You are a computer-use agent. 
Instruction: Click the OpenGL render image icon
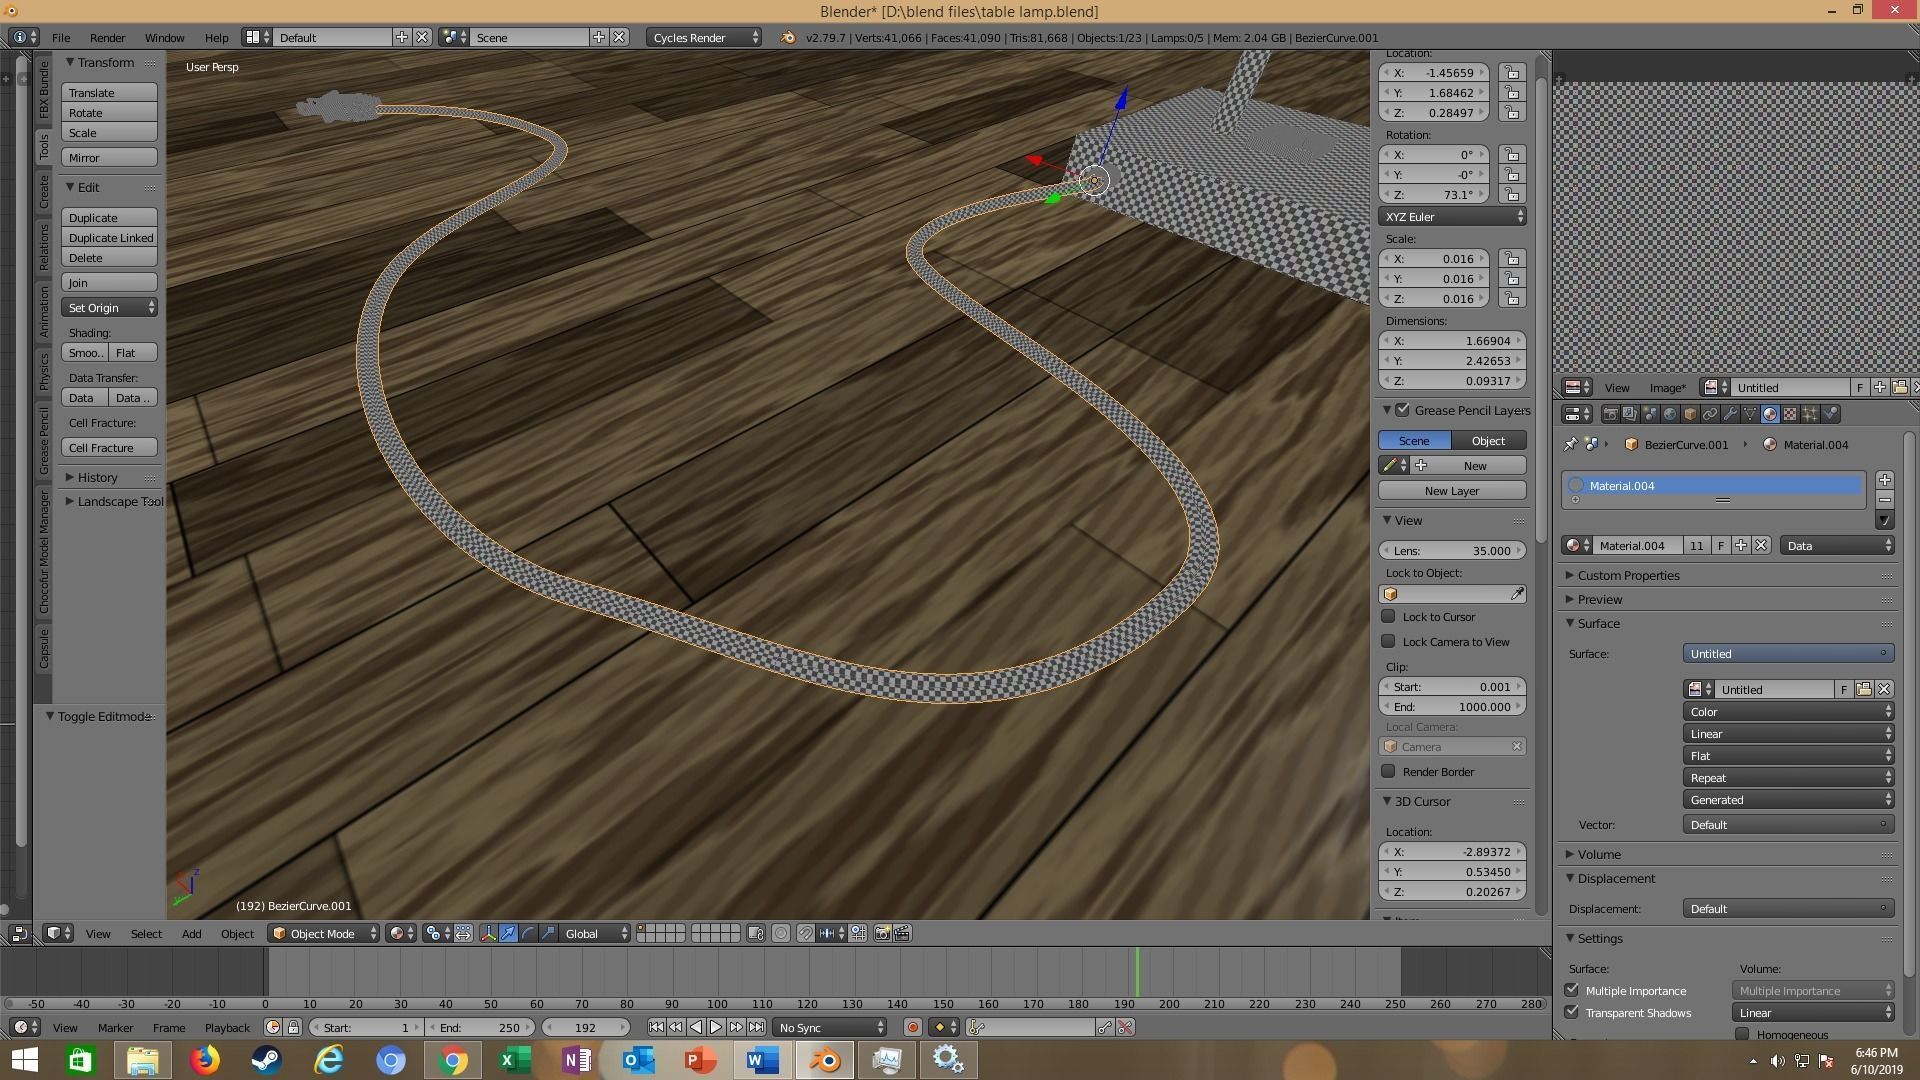(882, 933)
